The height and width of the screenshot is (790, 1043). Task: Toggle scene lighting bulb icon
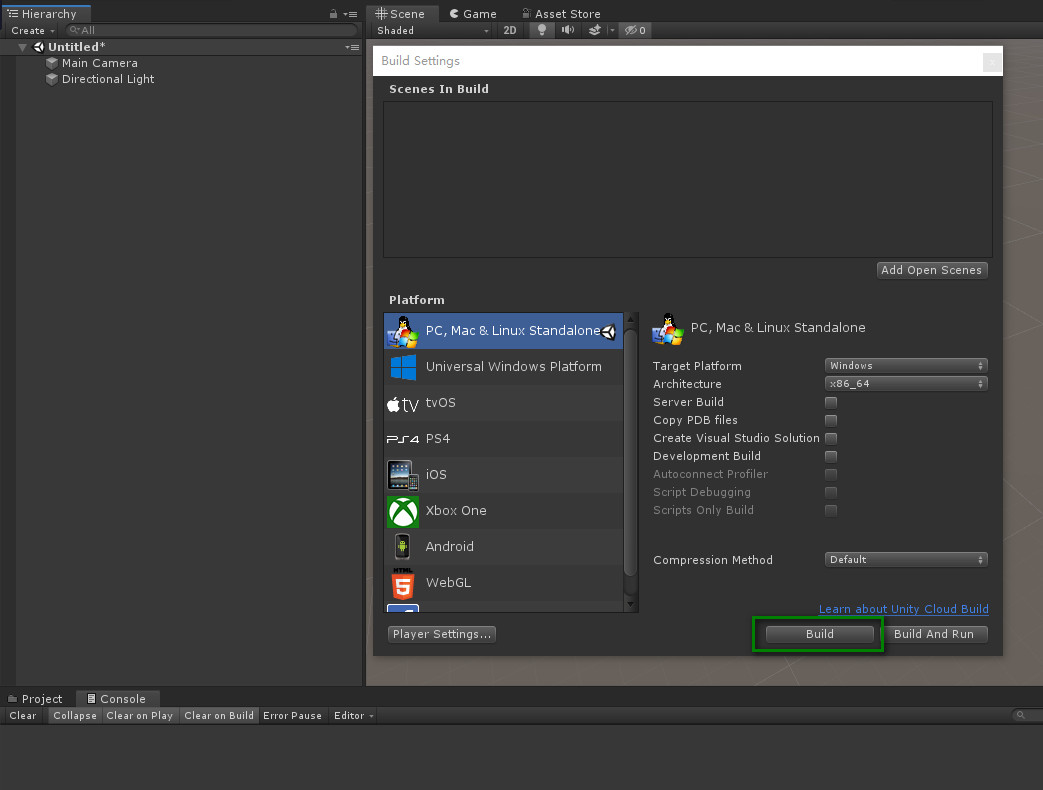pos(541,30)
